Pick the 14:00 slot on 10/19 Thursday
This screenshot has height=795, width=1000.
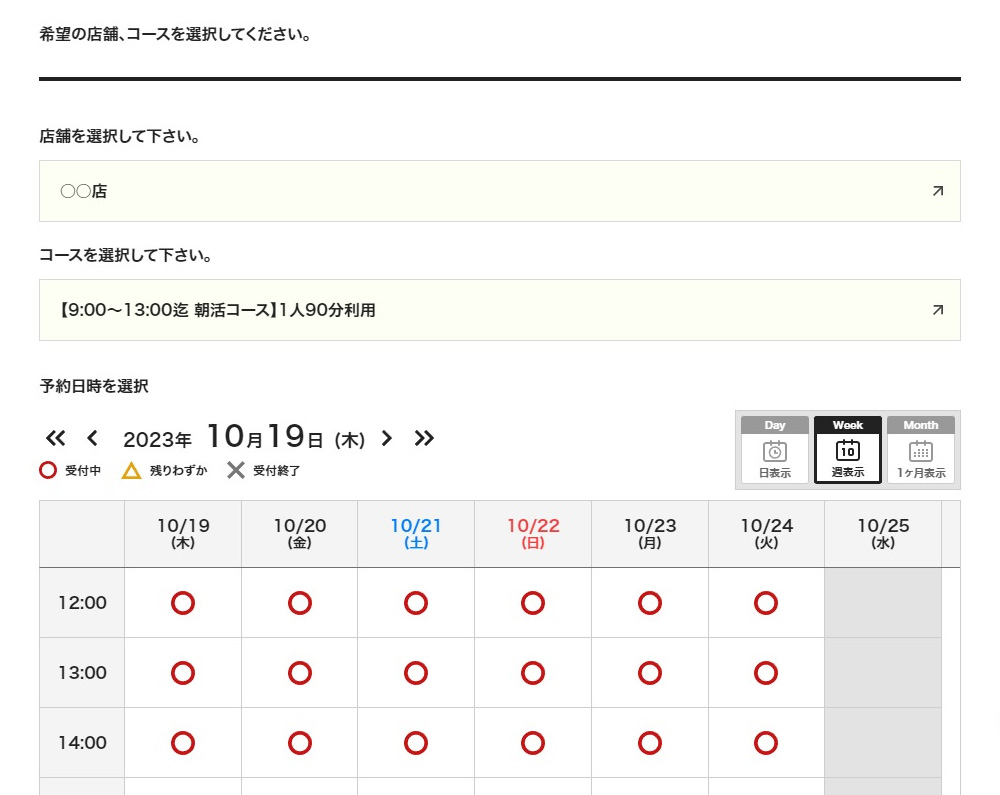(x=183, y=743)
